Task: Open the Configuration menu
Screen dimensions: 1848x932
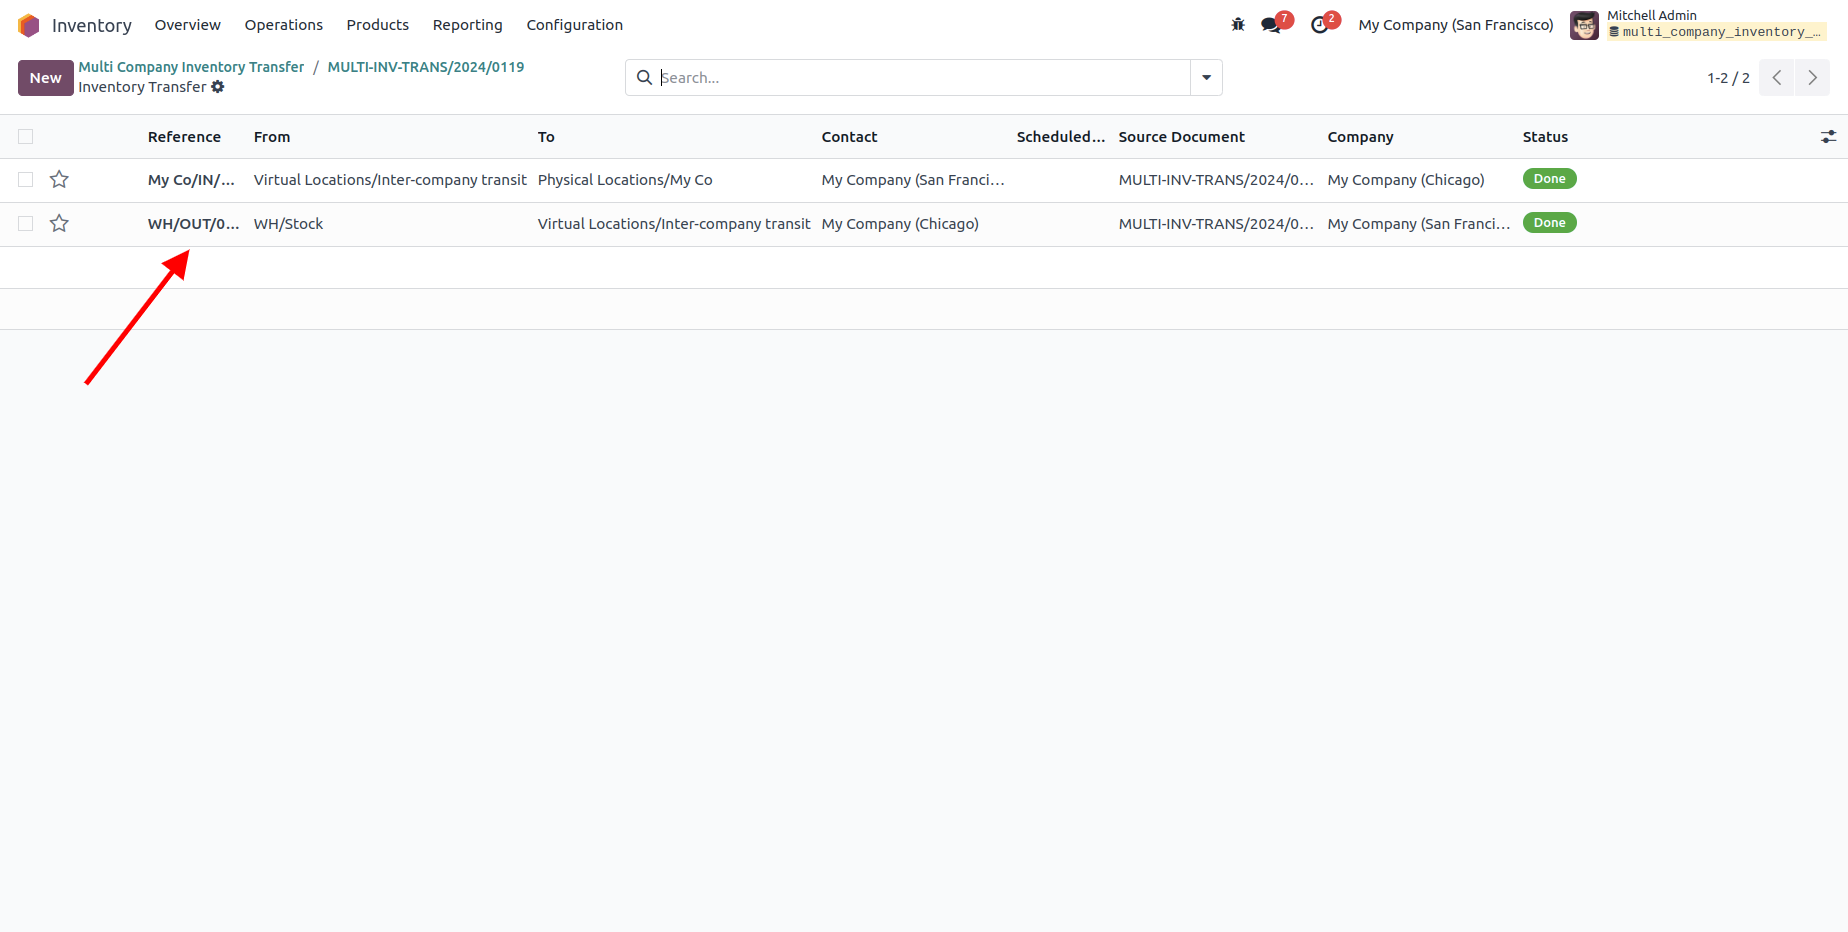Action: [x=574, y=25]
